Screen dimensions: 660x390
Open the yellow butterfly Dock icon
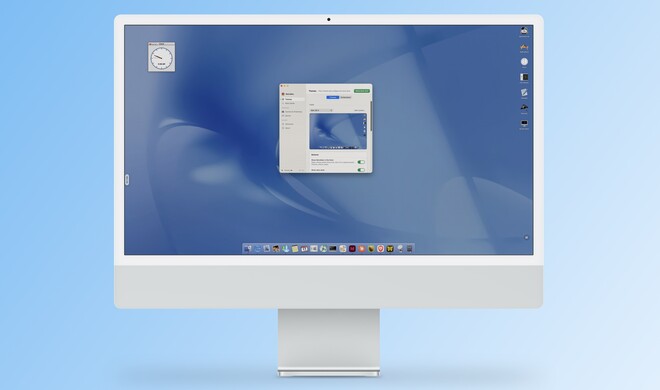pyautogui.click(x=390, y=249)
